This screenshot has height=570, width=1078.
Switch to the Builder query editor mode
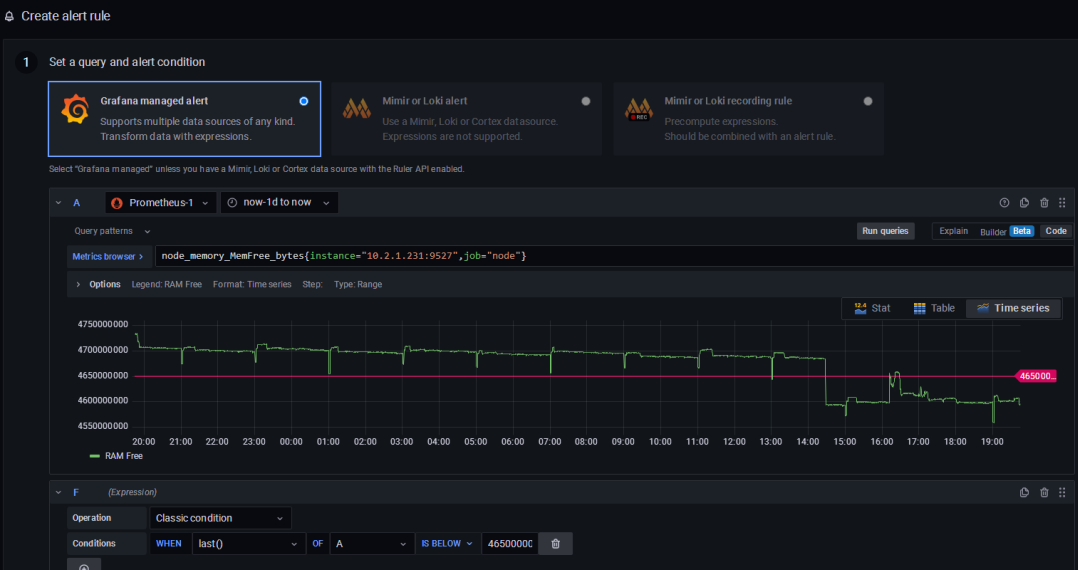coord(993,232)
